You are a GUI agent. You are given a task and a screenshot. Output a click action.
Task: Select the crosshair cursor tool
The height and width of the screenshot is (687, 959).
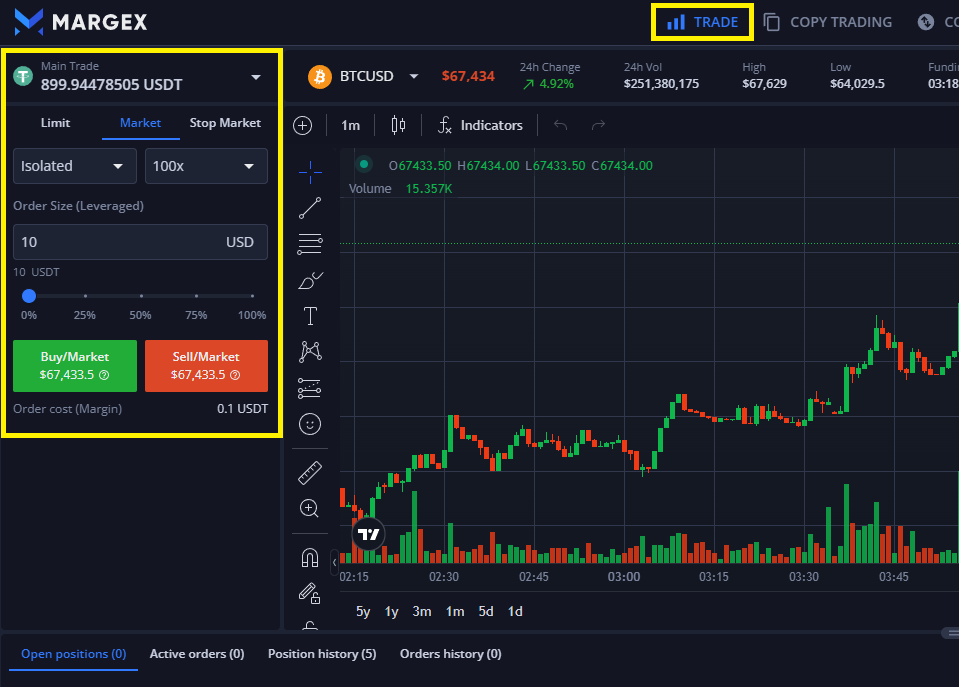[x=309, y=172]
